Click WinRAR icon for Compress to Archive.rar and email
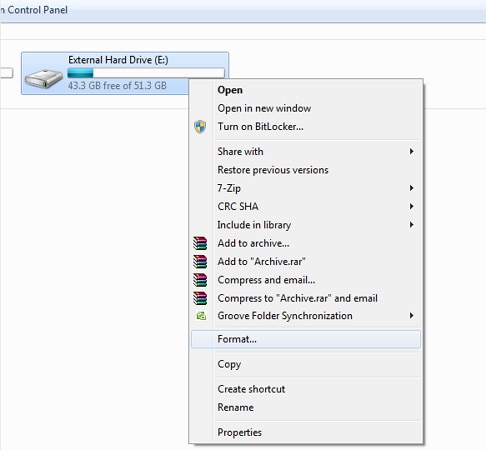Screen dimensions: 486x450 point(200,298)
